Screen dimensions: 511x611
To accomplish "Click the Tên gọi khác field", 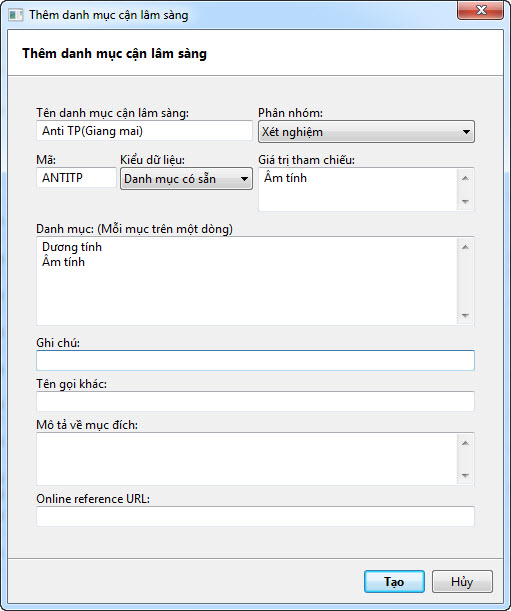I will click(x=255, y=401).
